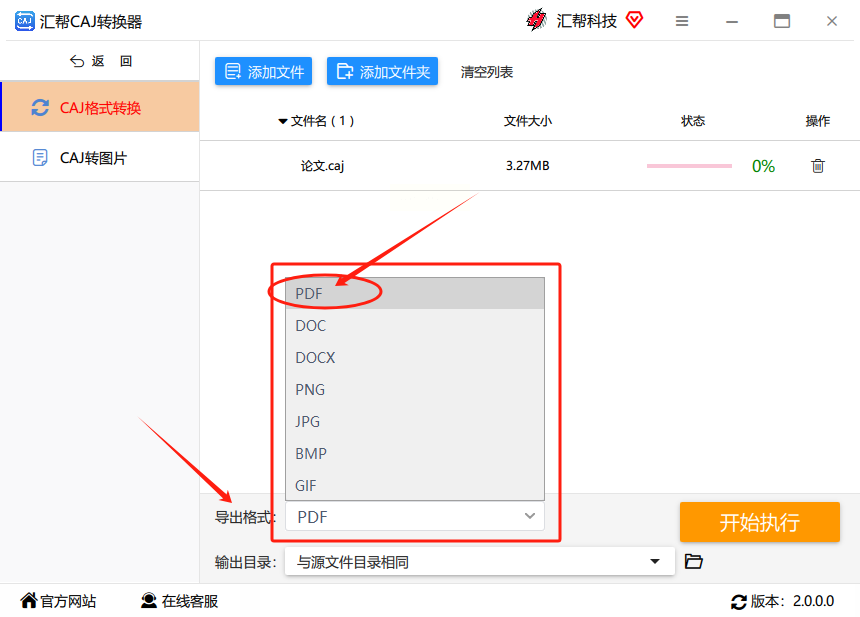Screen dimensions: 860x617
Task: Choose DOC in the format list
Action: coord(415,326)
